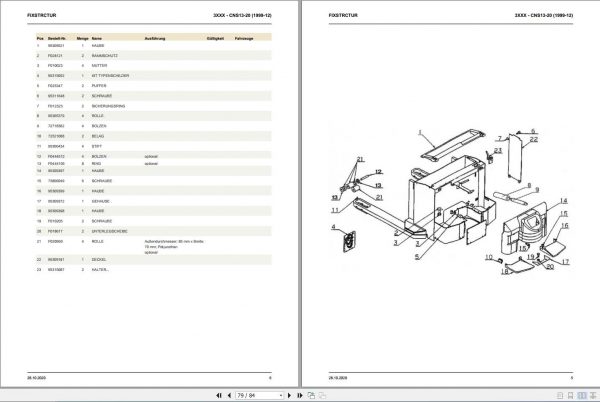Click the FIXSTRCTUR heading on the parts list page

[41, 15]
